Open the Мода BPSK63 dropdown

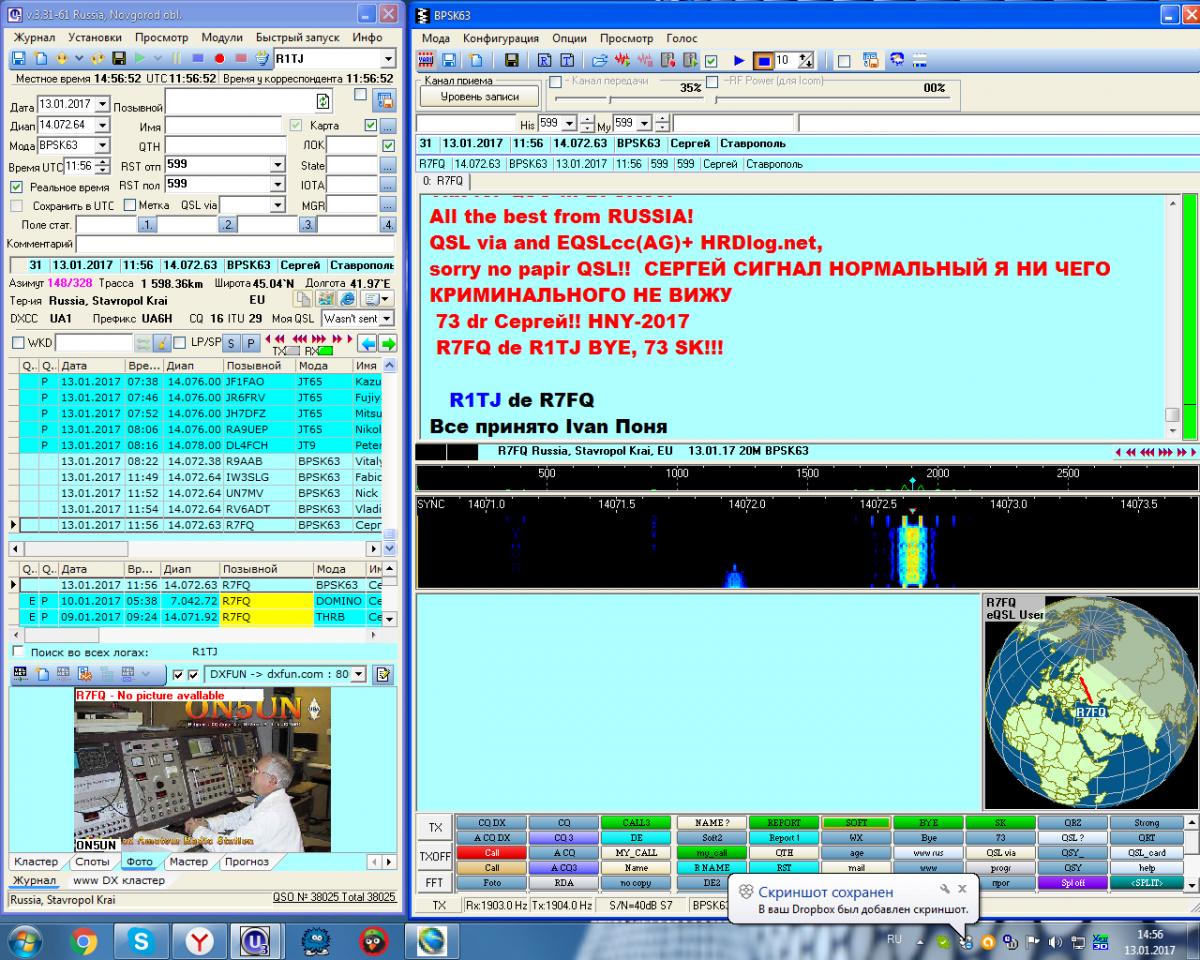tap(101, 145)
